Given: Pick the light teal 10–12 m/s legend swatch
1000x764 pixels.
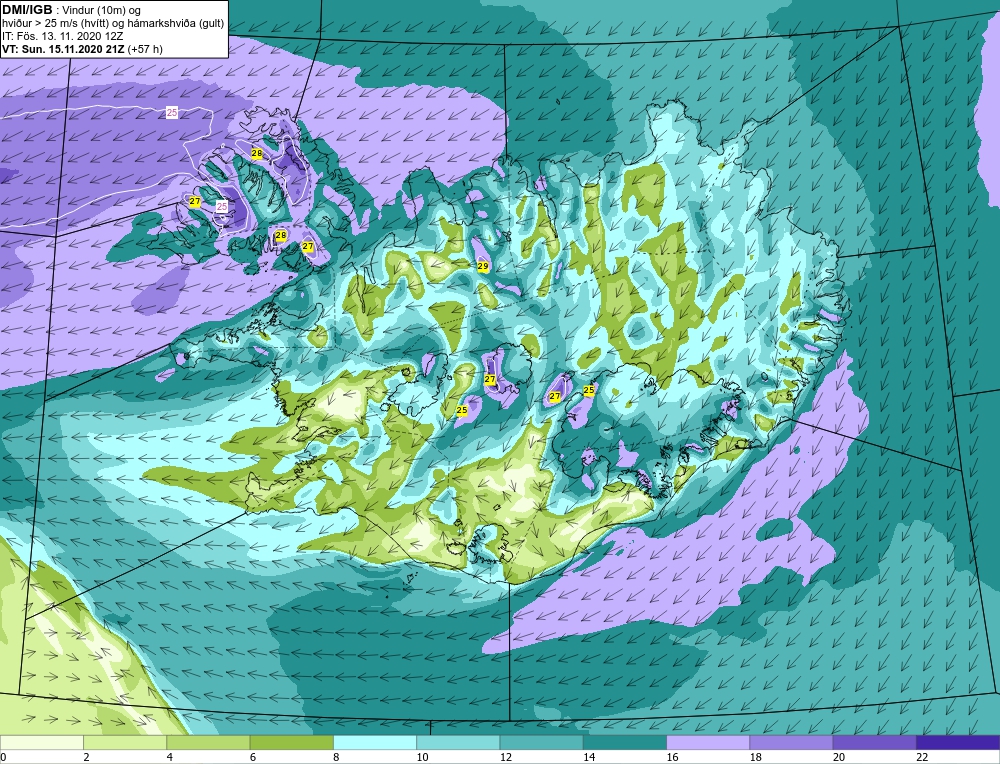Looking at the screenshot, I should click(x=458, y=742).
